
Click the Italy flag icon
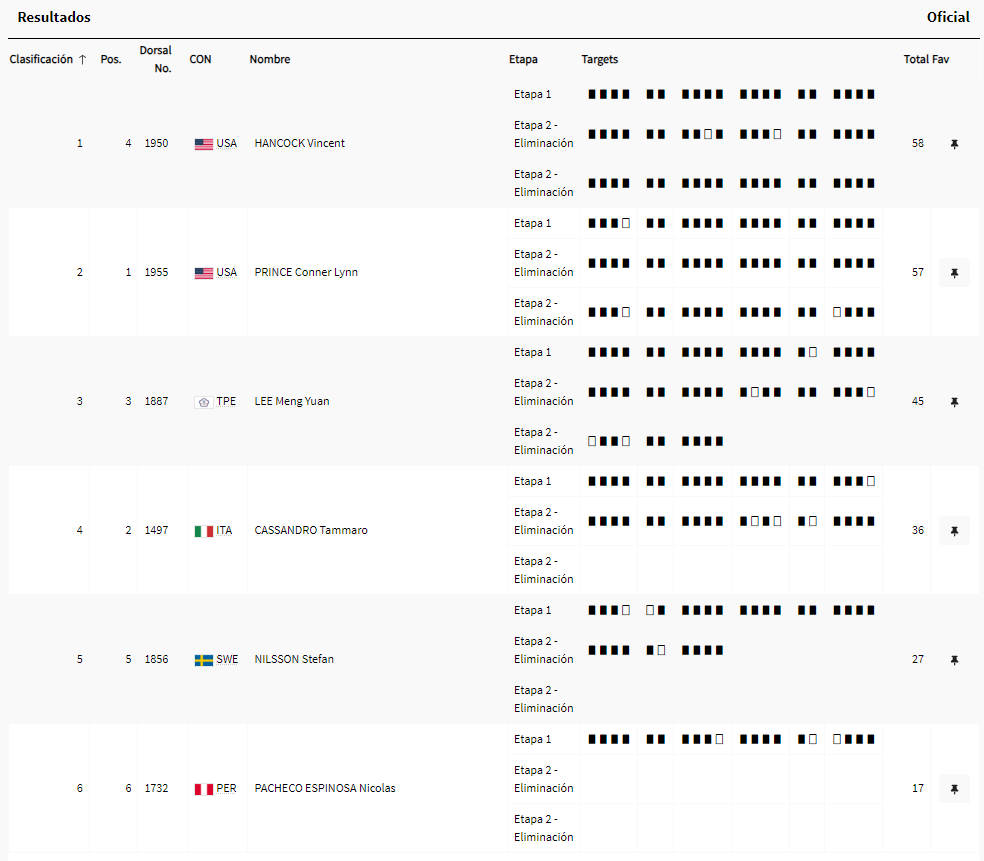click(204, 531)
